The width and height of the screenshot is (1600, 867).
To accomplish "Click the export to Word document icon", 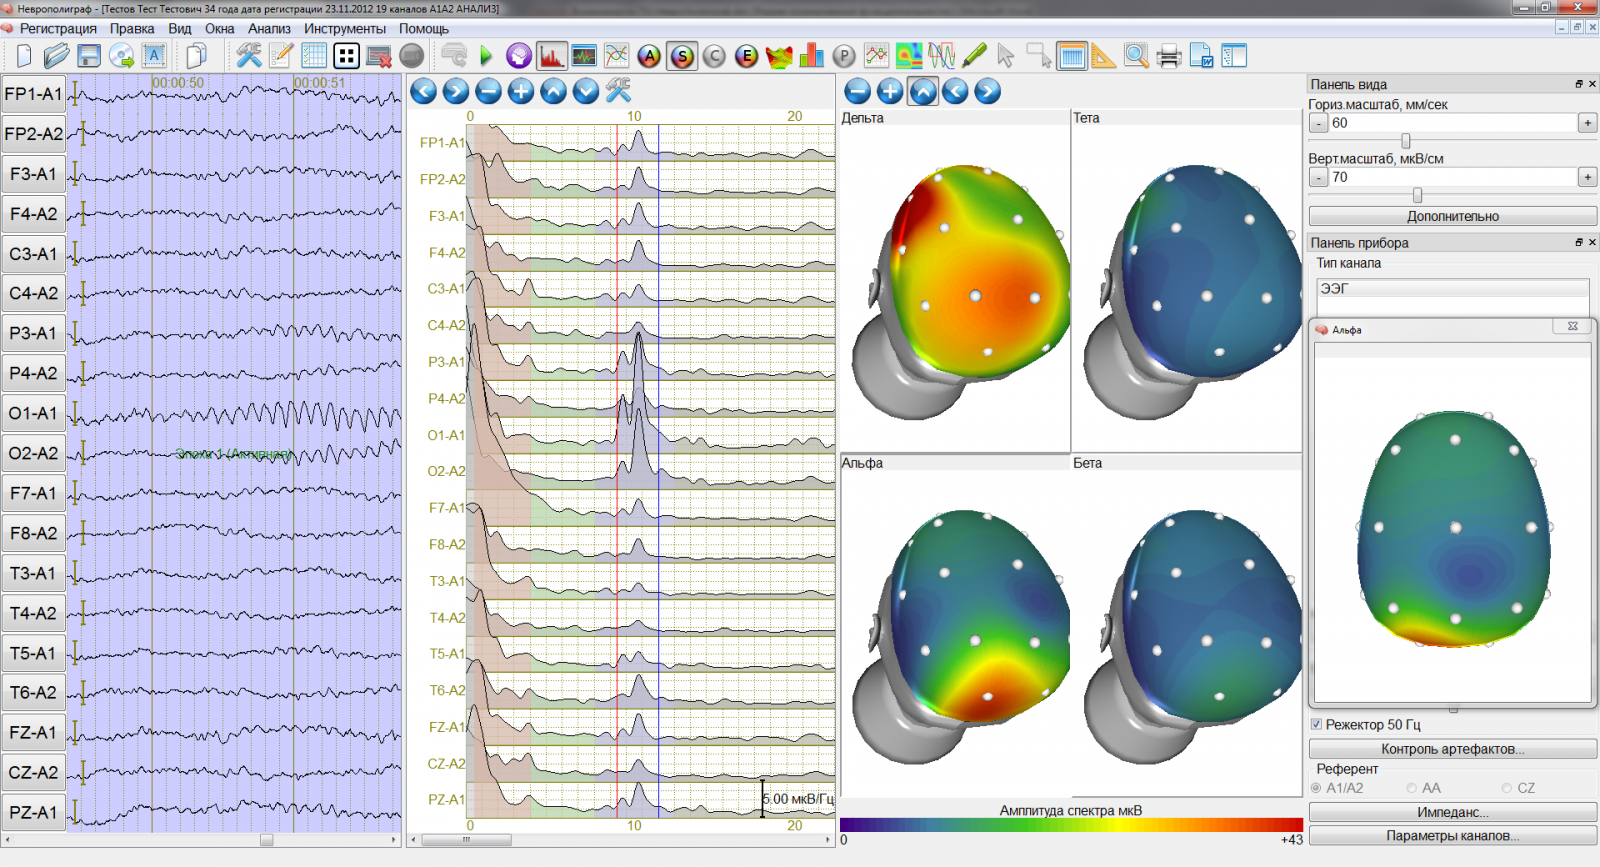I will pyautogui.click(x=1201, y=56).
